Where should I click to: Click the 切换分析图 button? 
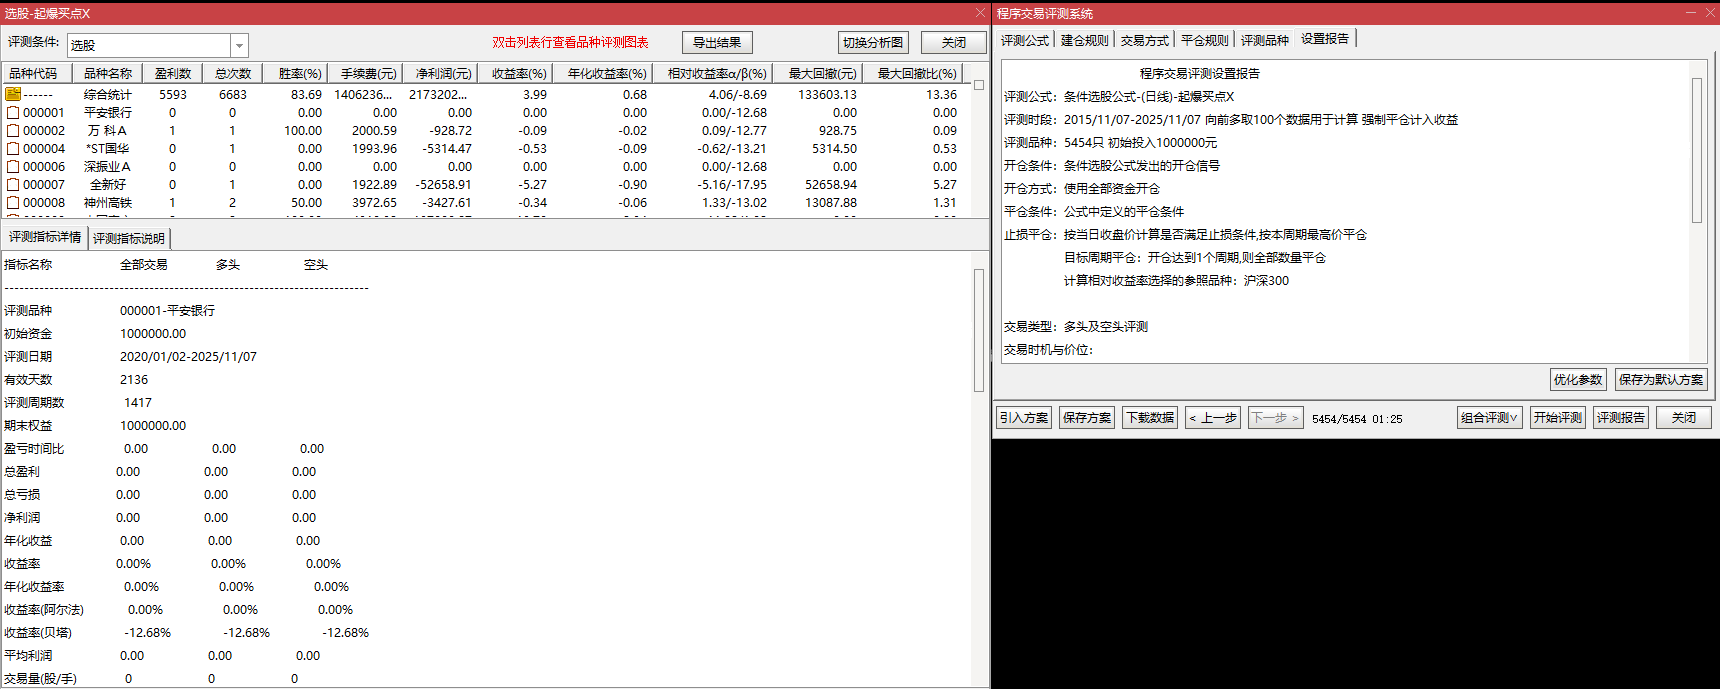[x=873, y=43]
